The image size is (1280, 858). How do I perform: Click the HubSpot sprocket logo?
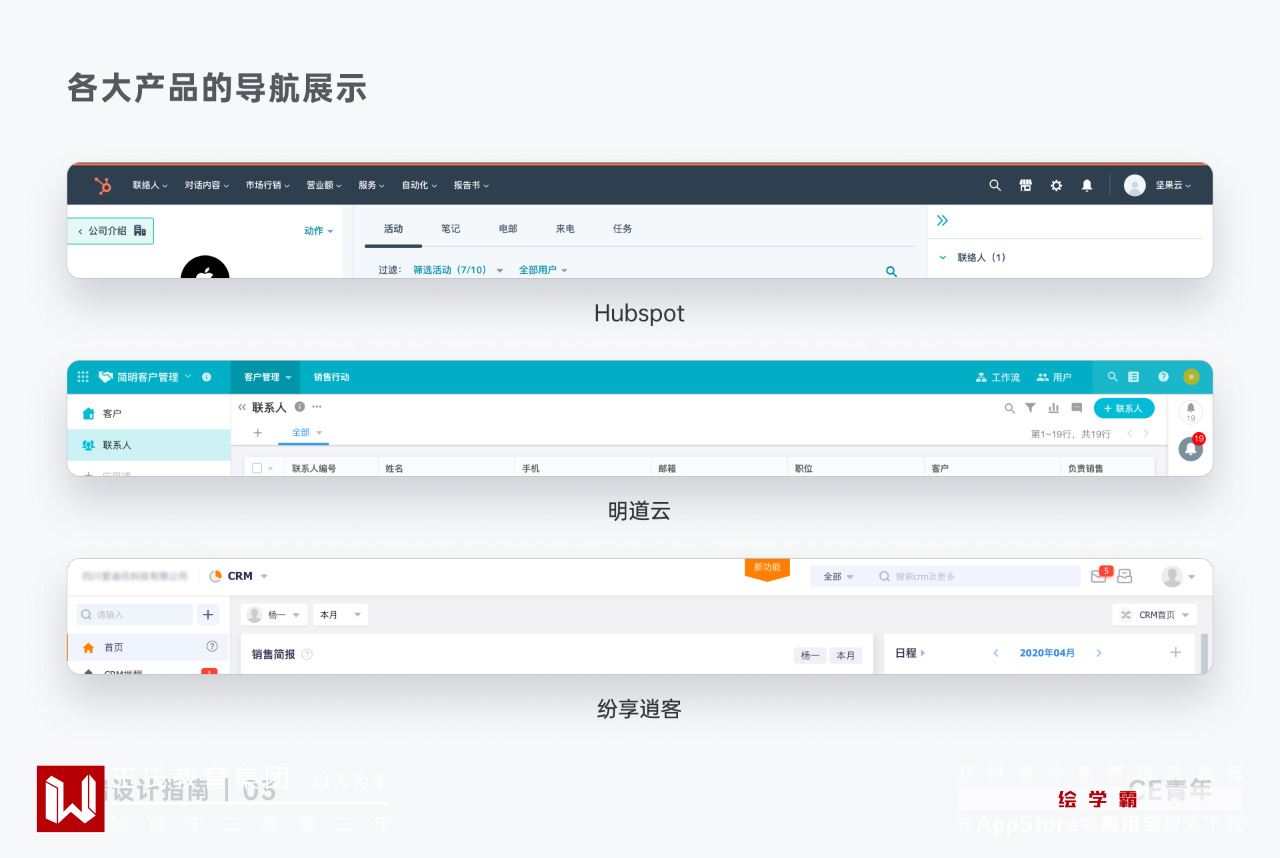(x=103, y=185)
